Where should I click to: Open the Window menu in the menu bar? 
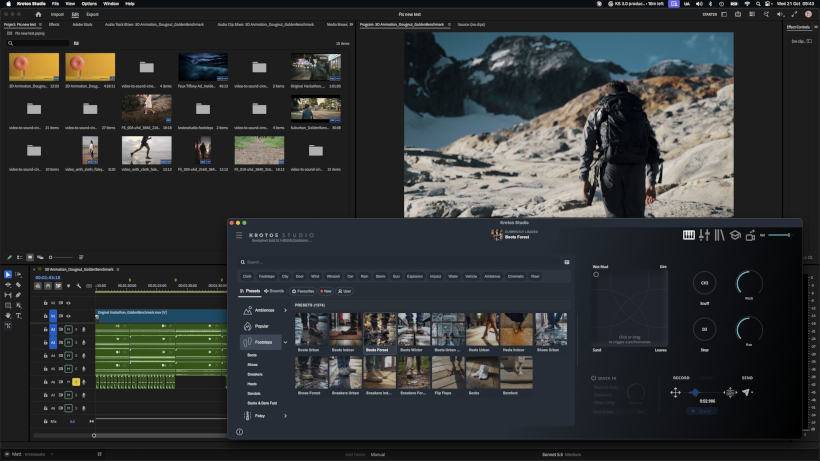(111, 4)
